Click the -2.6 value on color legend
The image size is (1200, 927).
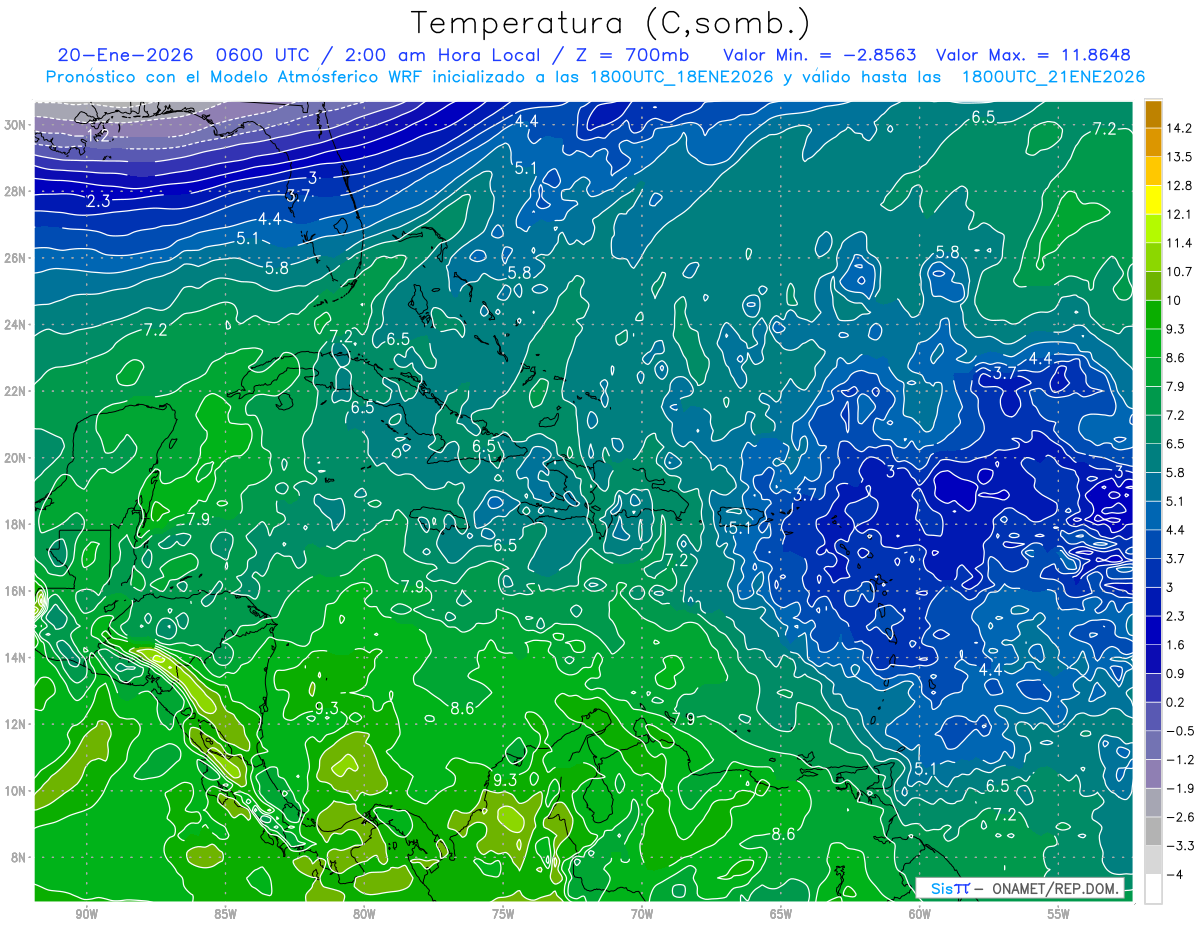1180,817
